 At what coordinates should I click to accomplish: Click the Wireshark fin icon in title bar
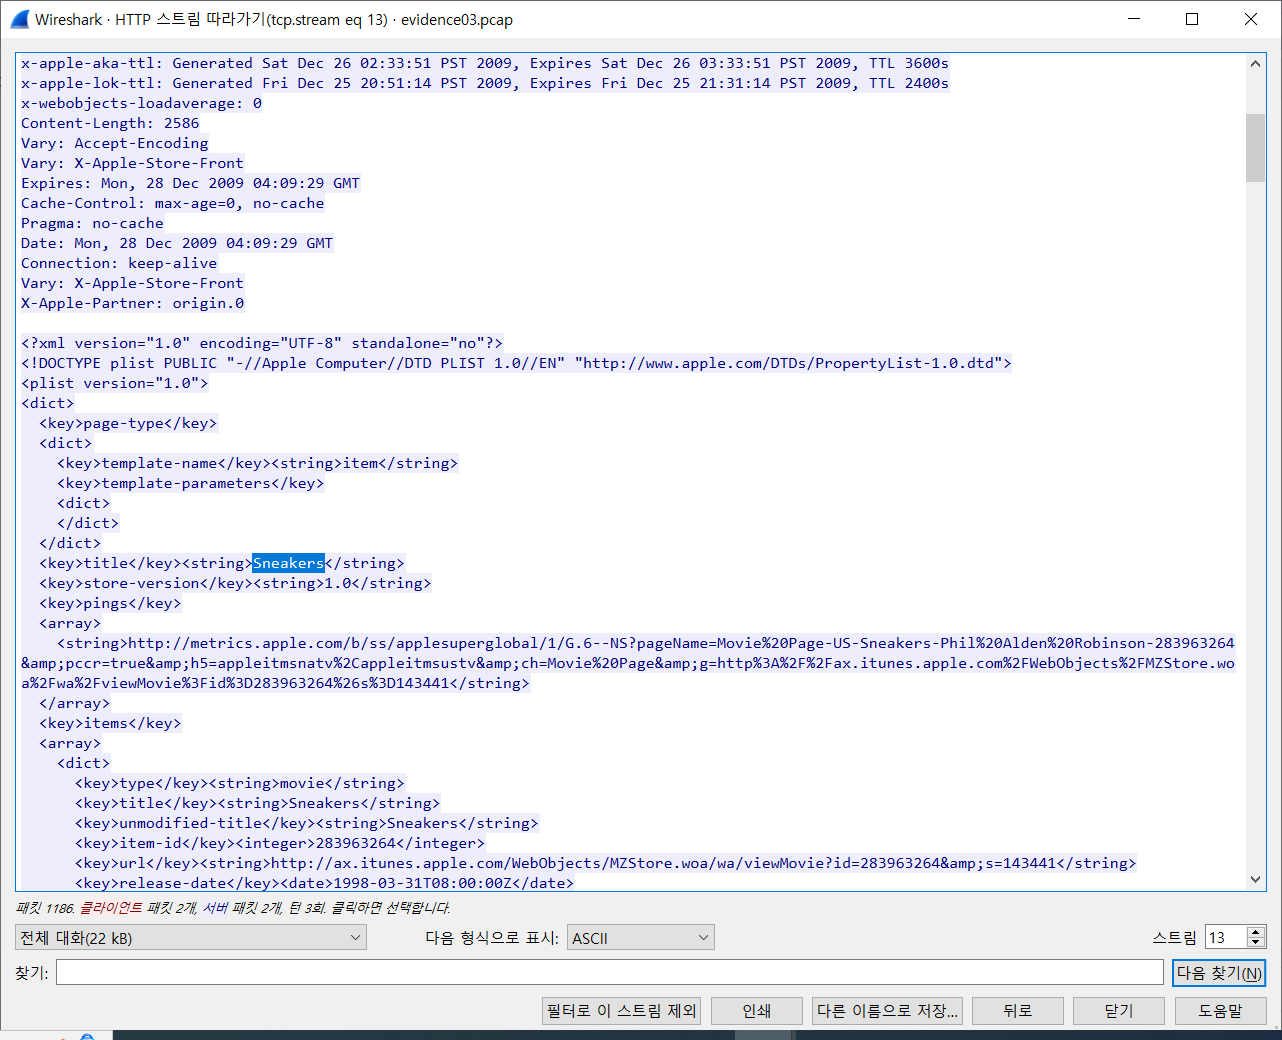point(20,19)
